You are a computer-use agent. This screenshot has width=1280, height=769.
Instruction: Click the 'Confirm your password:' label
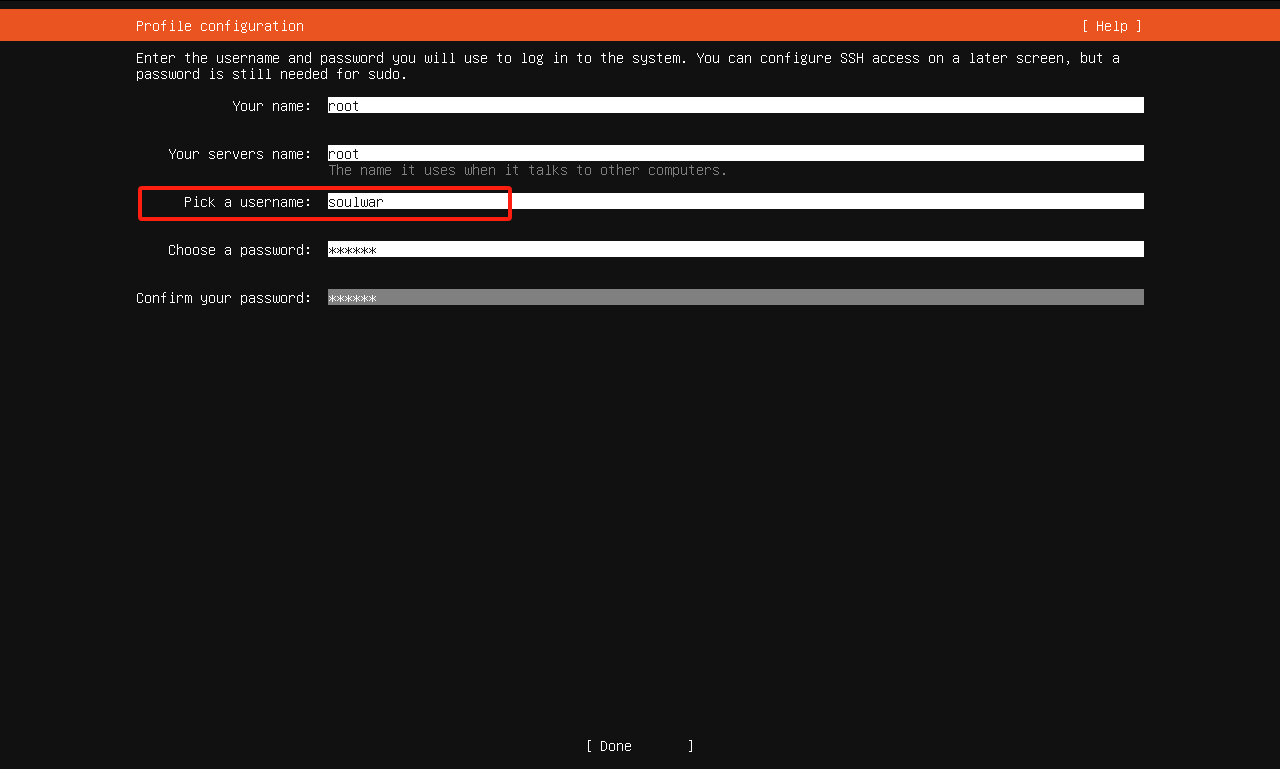click(224, 298)
